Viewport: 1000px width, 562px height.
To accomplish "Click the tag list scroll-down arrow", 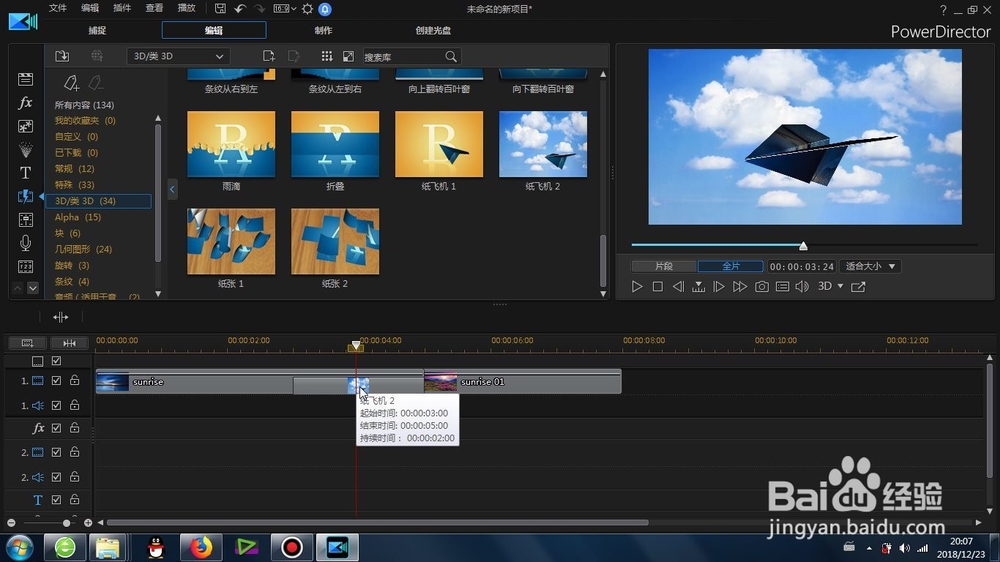I will (x=158, y=294).
